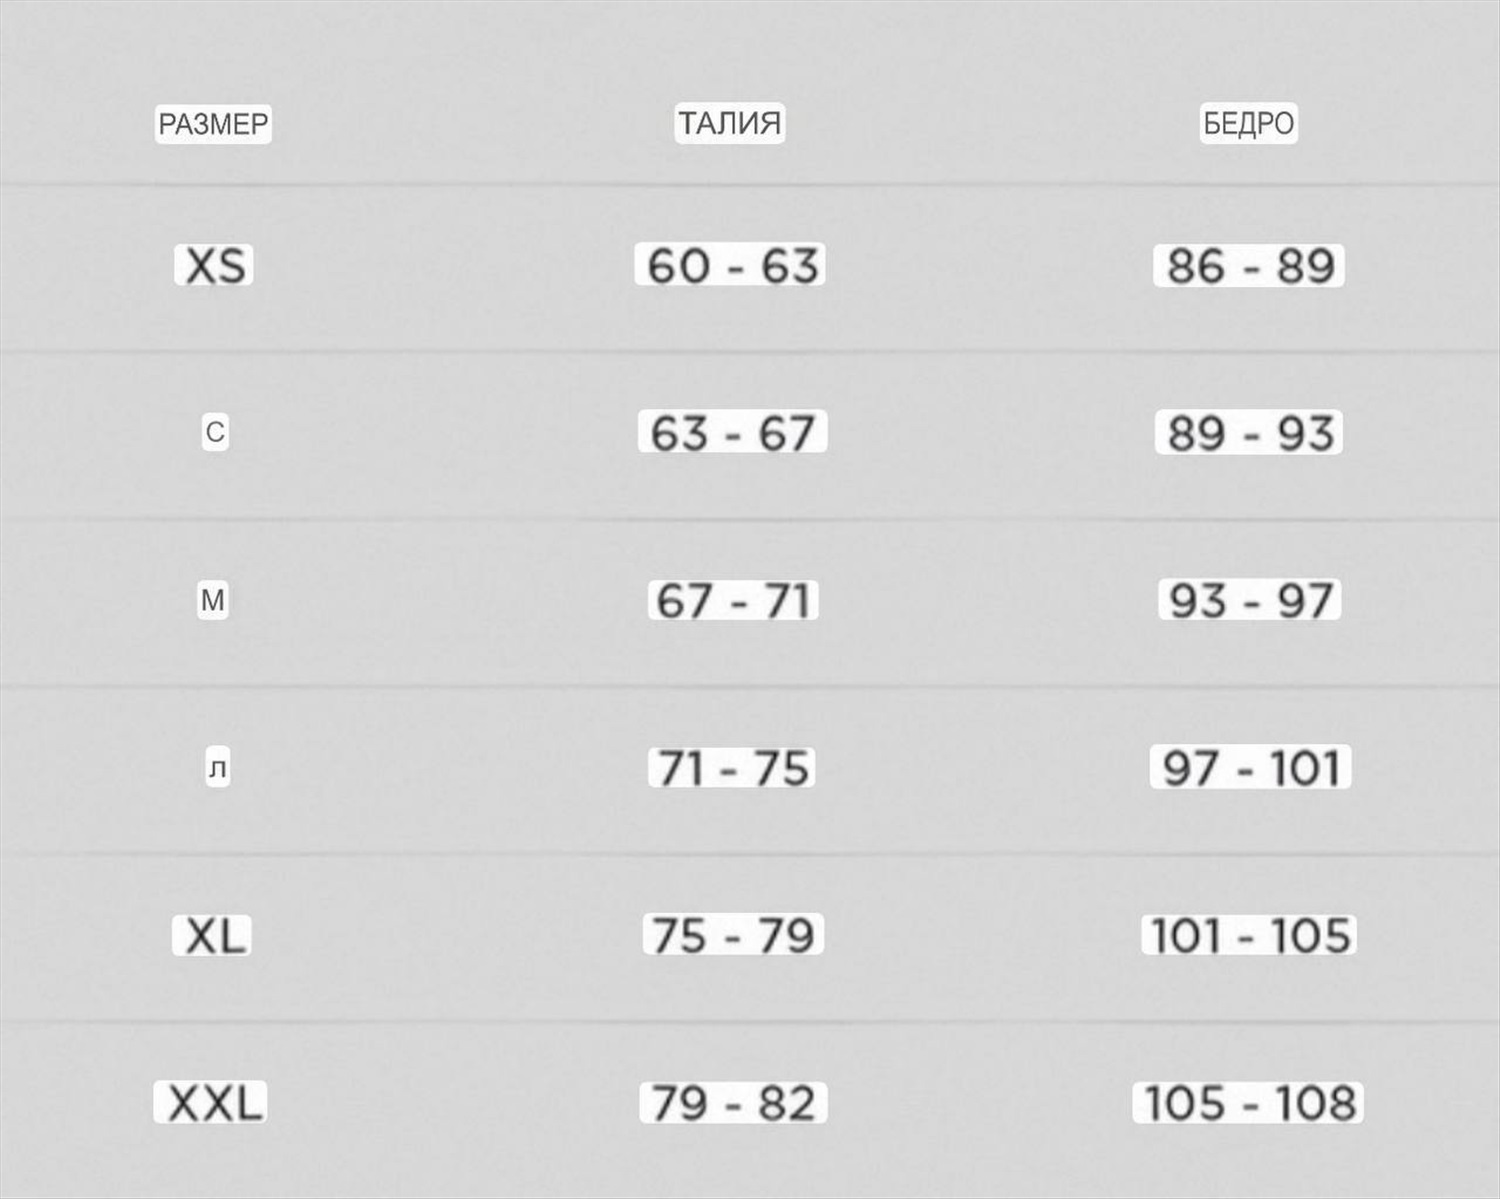1500x1199 pixels.
Task: Click the waist value 67 - 71
Action: pos(732,600)
